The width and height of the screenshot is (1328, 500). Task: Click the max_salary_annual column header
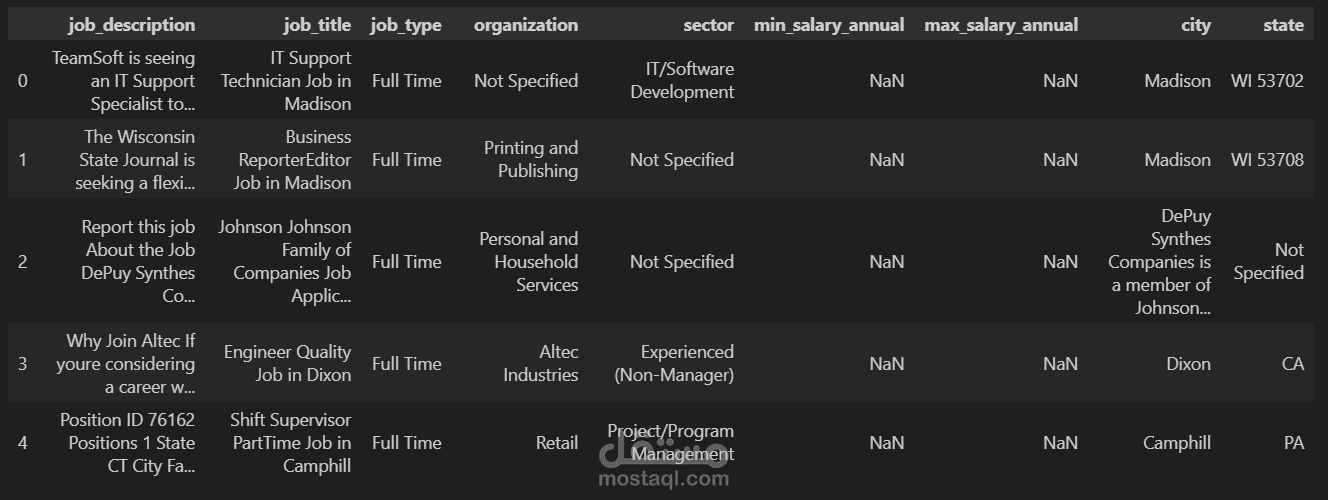[1001, 25]
